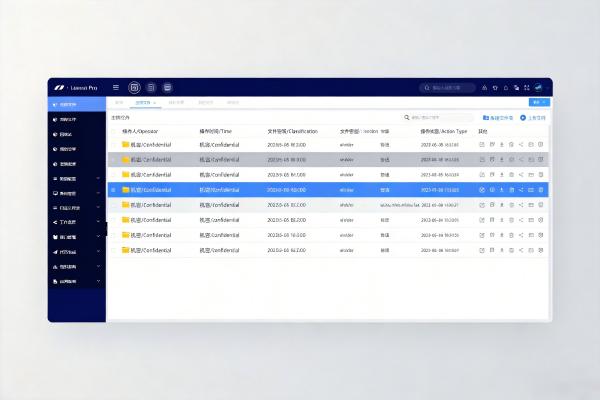
Task: Click the new folder button with folder icon
Action: click(x=498, y=118)
